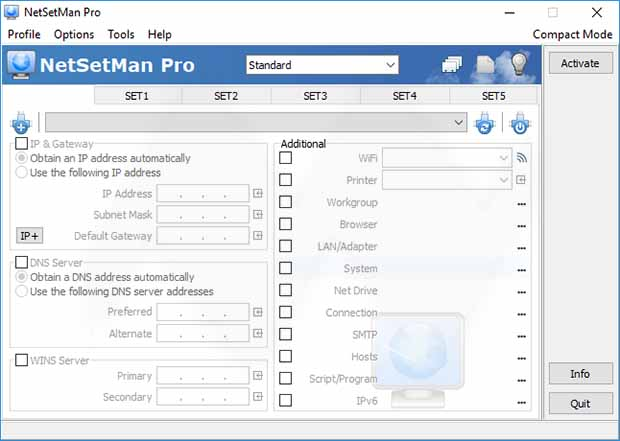Enable the IP & Gateway checkbox
Image resolution: width=620 pixels, height=441 pixels.
click(21, 143)
